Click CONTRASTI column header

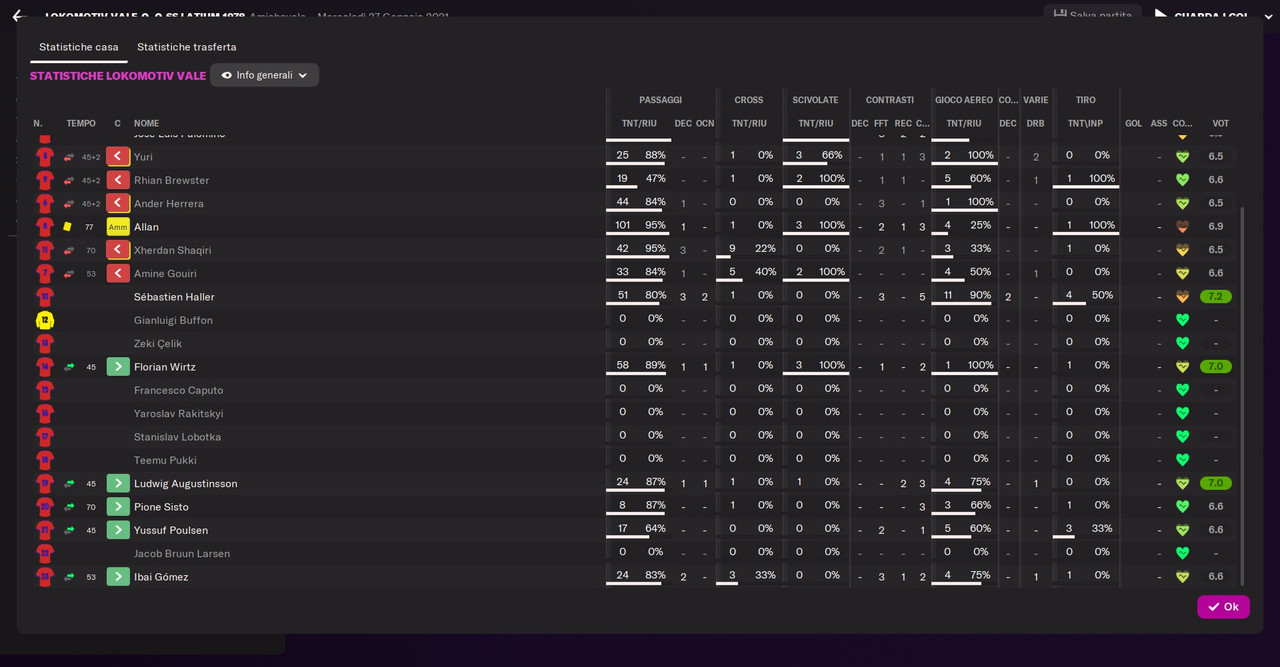[x=890, y=100]
